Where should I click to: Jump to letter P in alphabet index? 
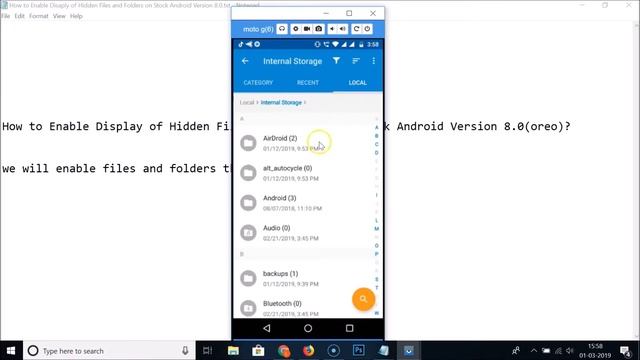tap(376, 254)
